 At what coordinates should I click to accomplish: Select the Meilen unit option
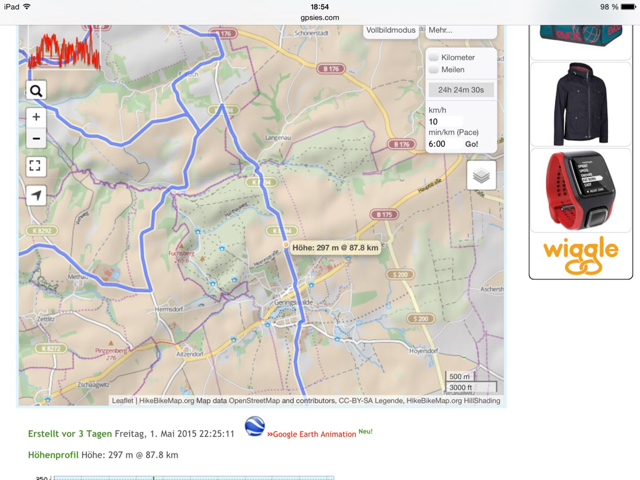pyautogui.click(x=434, y=70)
